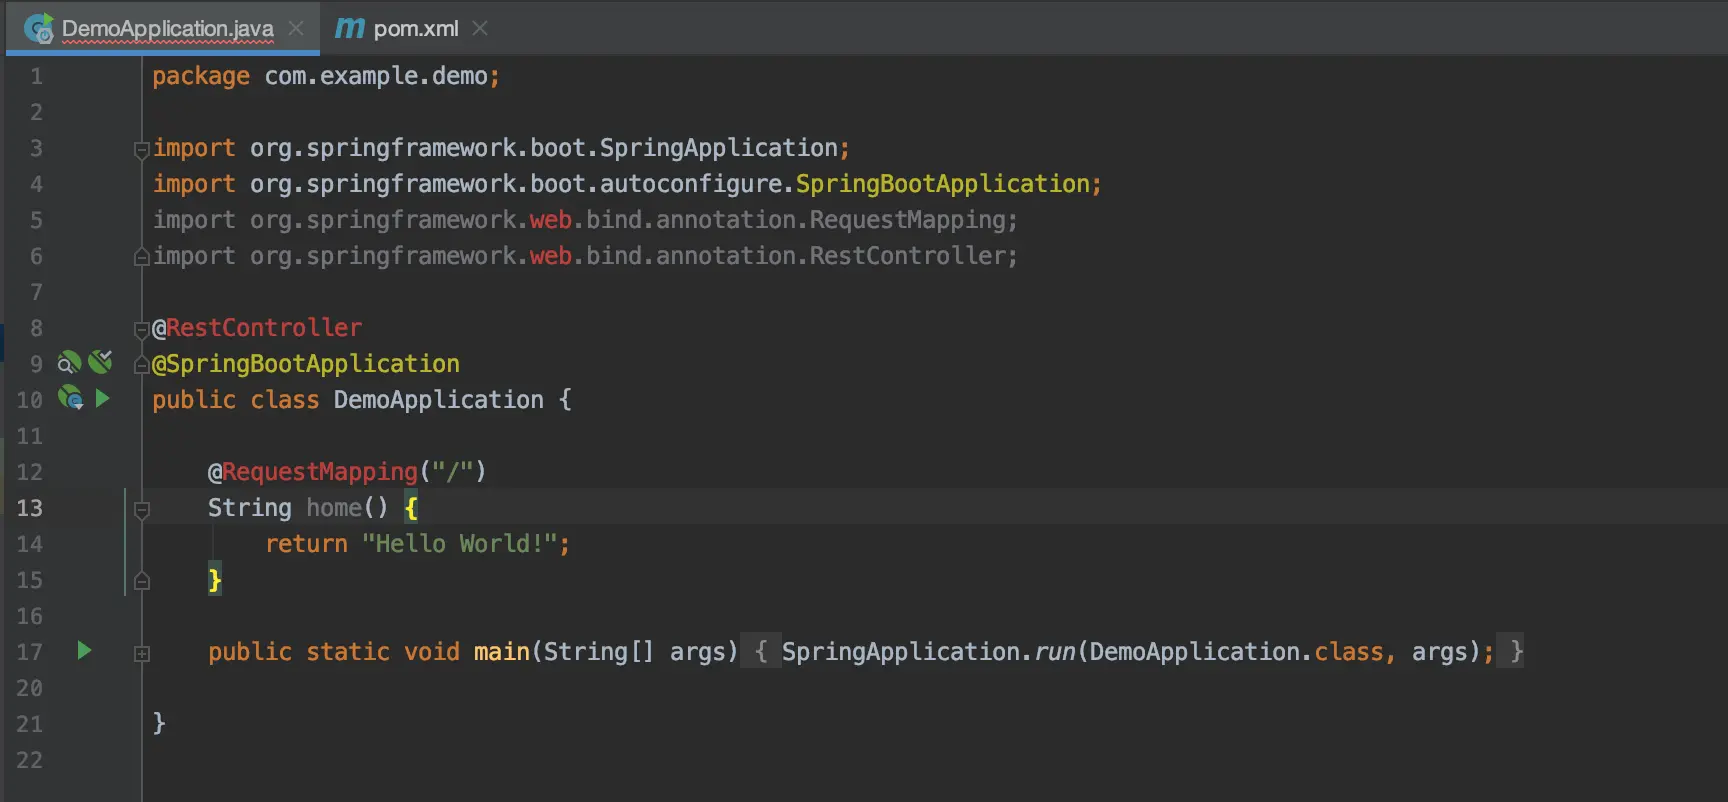Viewport: 1728px width, 802px height.
Task: Click RequestMapping in the line 5 import
Action: pyautogui.click(x=908, y=220)
